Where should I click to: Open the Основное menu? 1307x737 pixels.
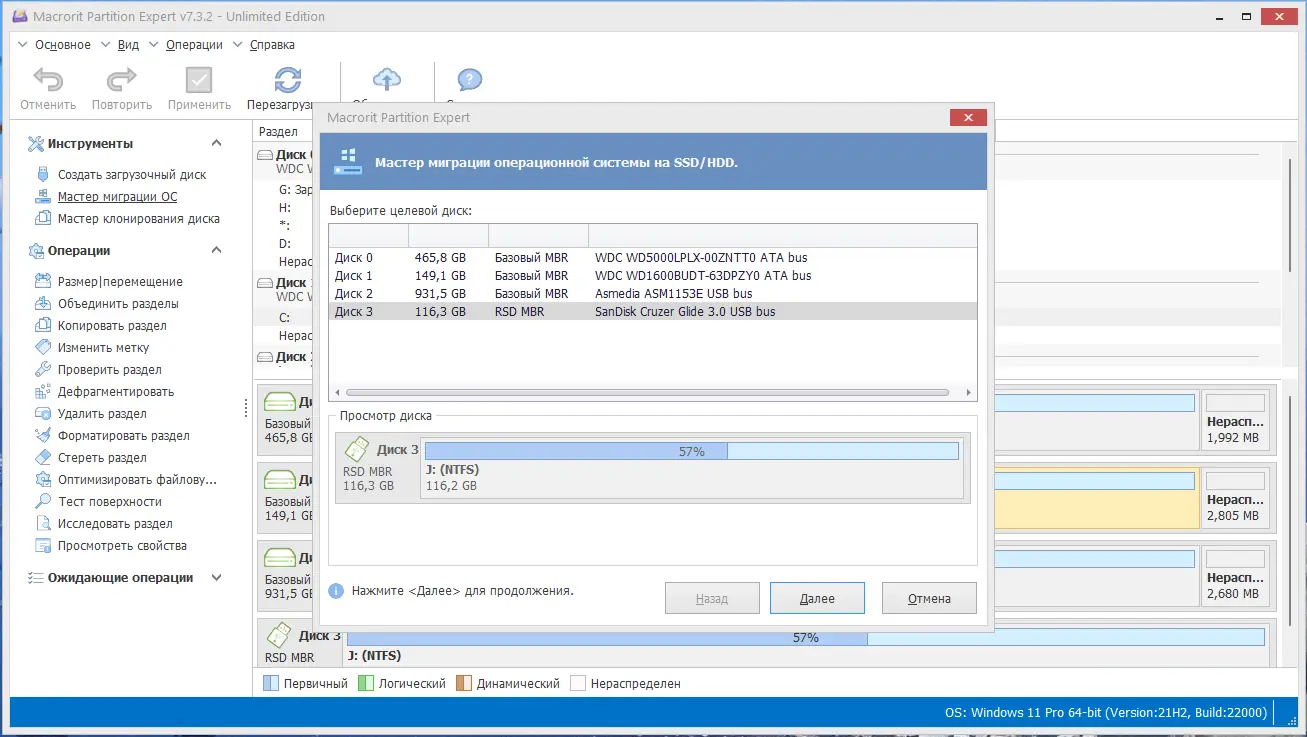[x=62, y=44]
